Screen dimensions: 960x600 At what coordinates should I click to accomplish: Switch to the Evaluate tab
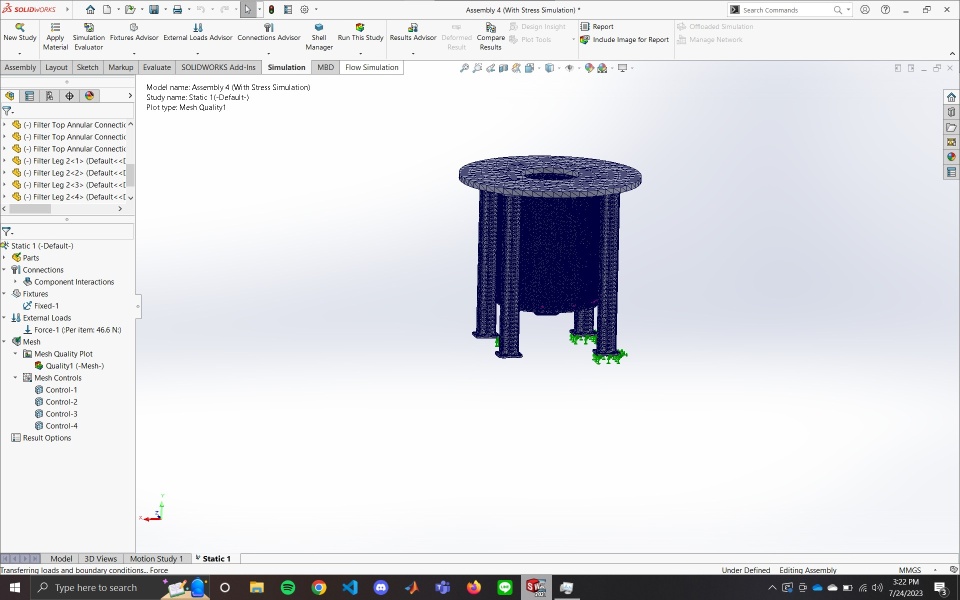pos(157,67)
